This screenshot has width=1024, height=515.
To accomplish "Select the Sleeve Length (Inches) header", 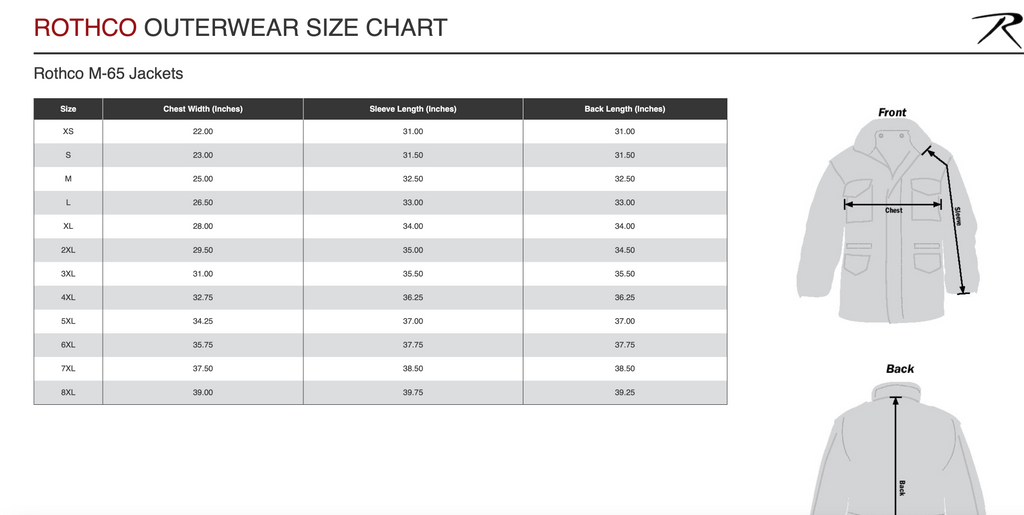I will coord(413,109).
